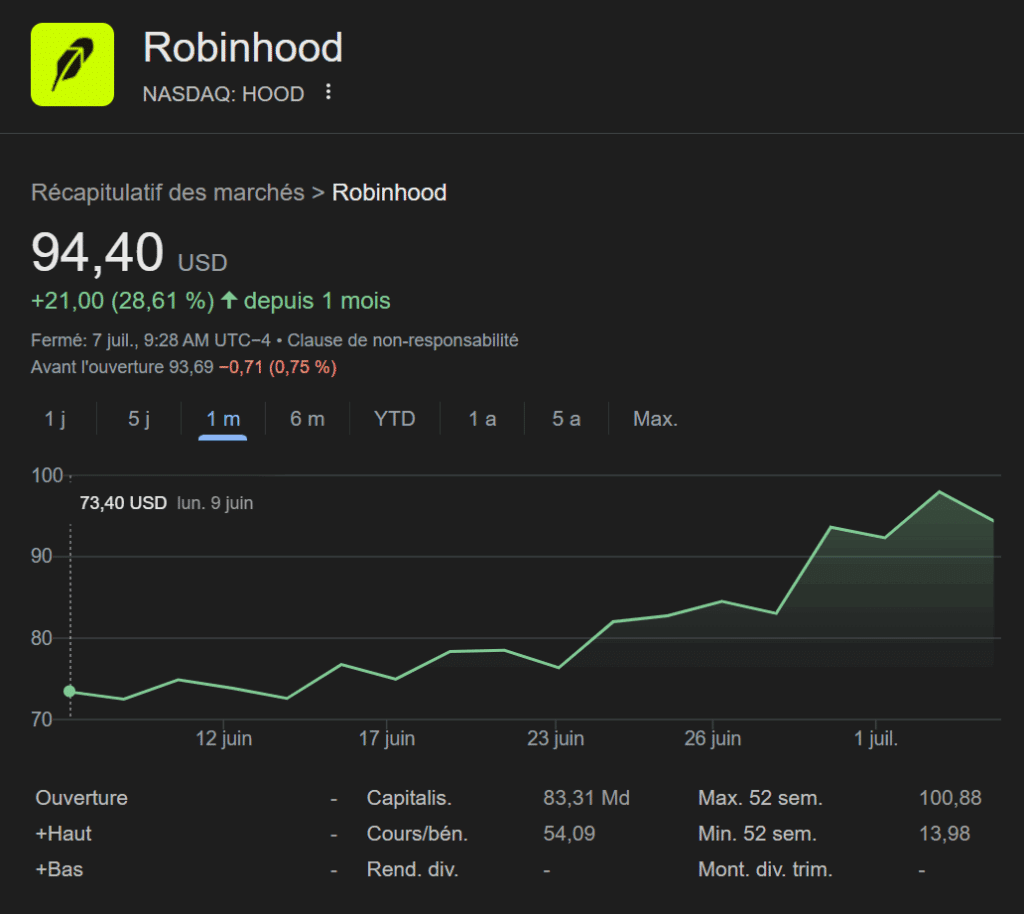Screen dimensions: 1024x914
Task: Open the three-dot menu beside NASDAQ: HOOD
Action: tap(328, 92)
